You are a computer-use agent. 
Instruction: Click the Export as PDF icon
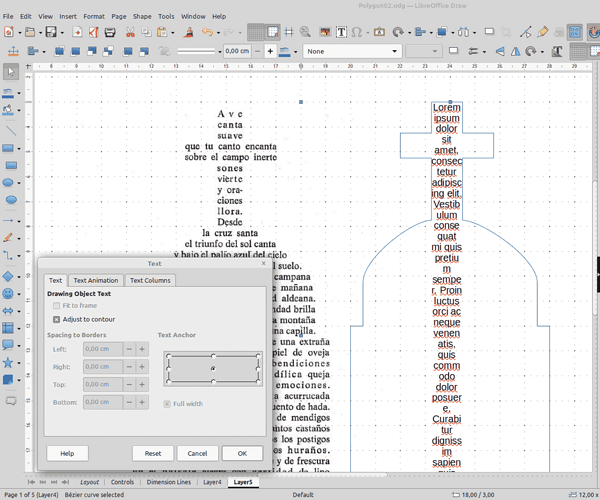pyautogui.click(x=93, y=32)
